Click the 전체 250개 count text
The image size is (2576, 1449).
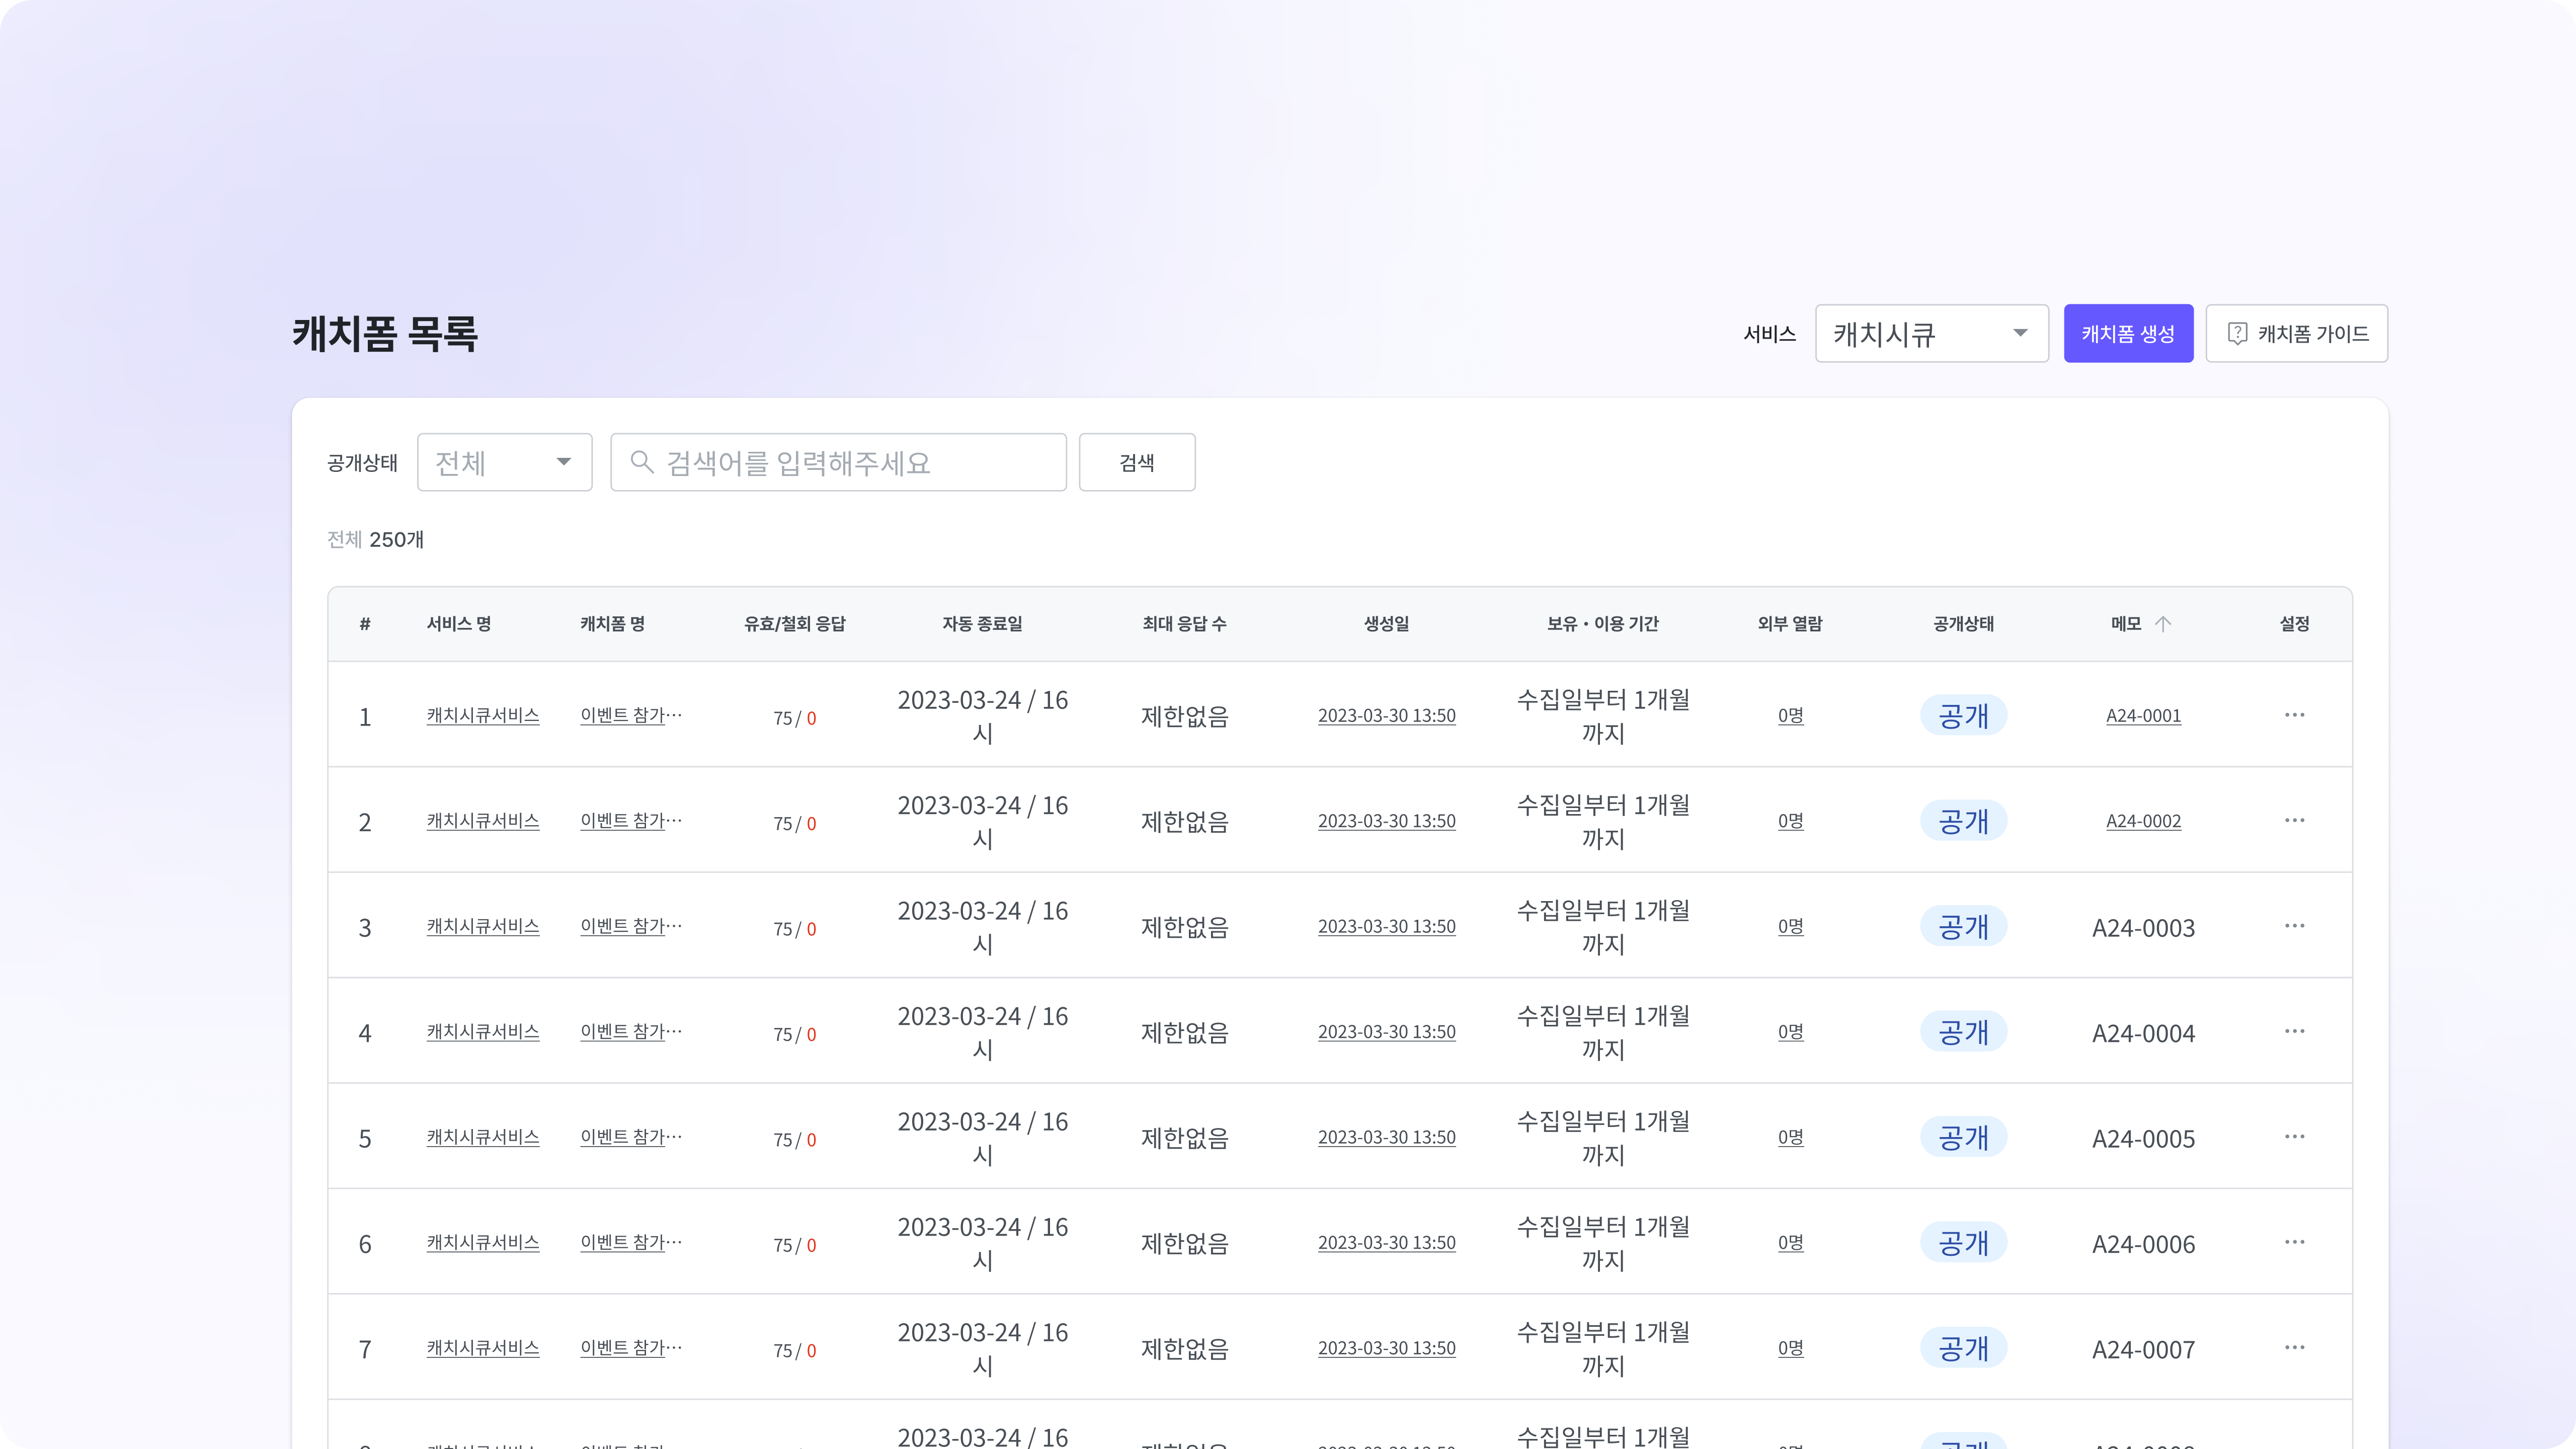(375, 540)
